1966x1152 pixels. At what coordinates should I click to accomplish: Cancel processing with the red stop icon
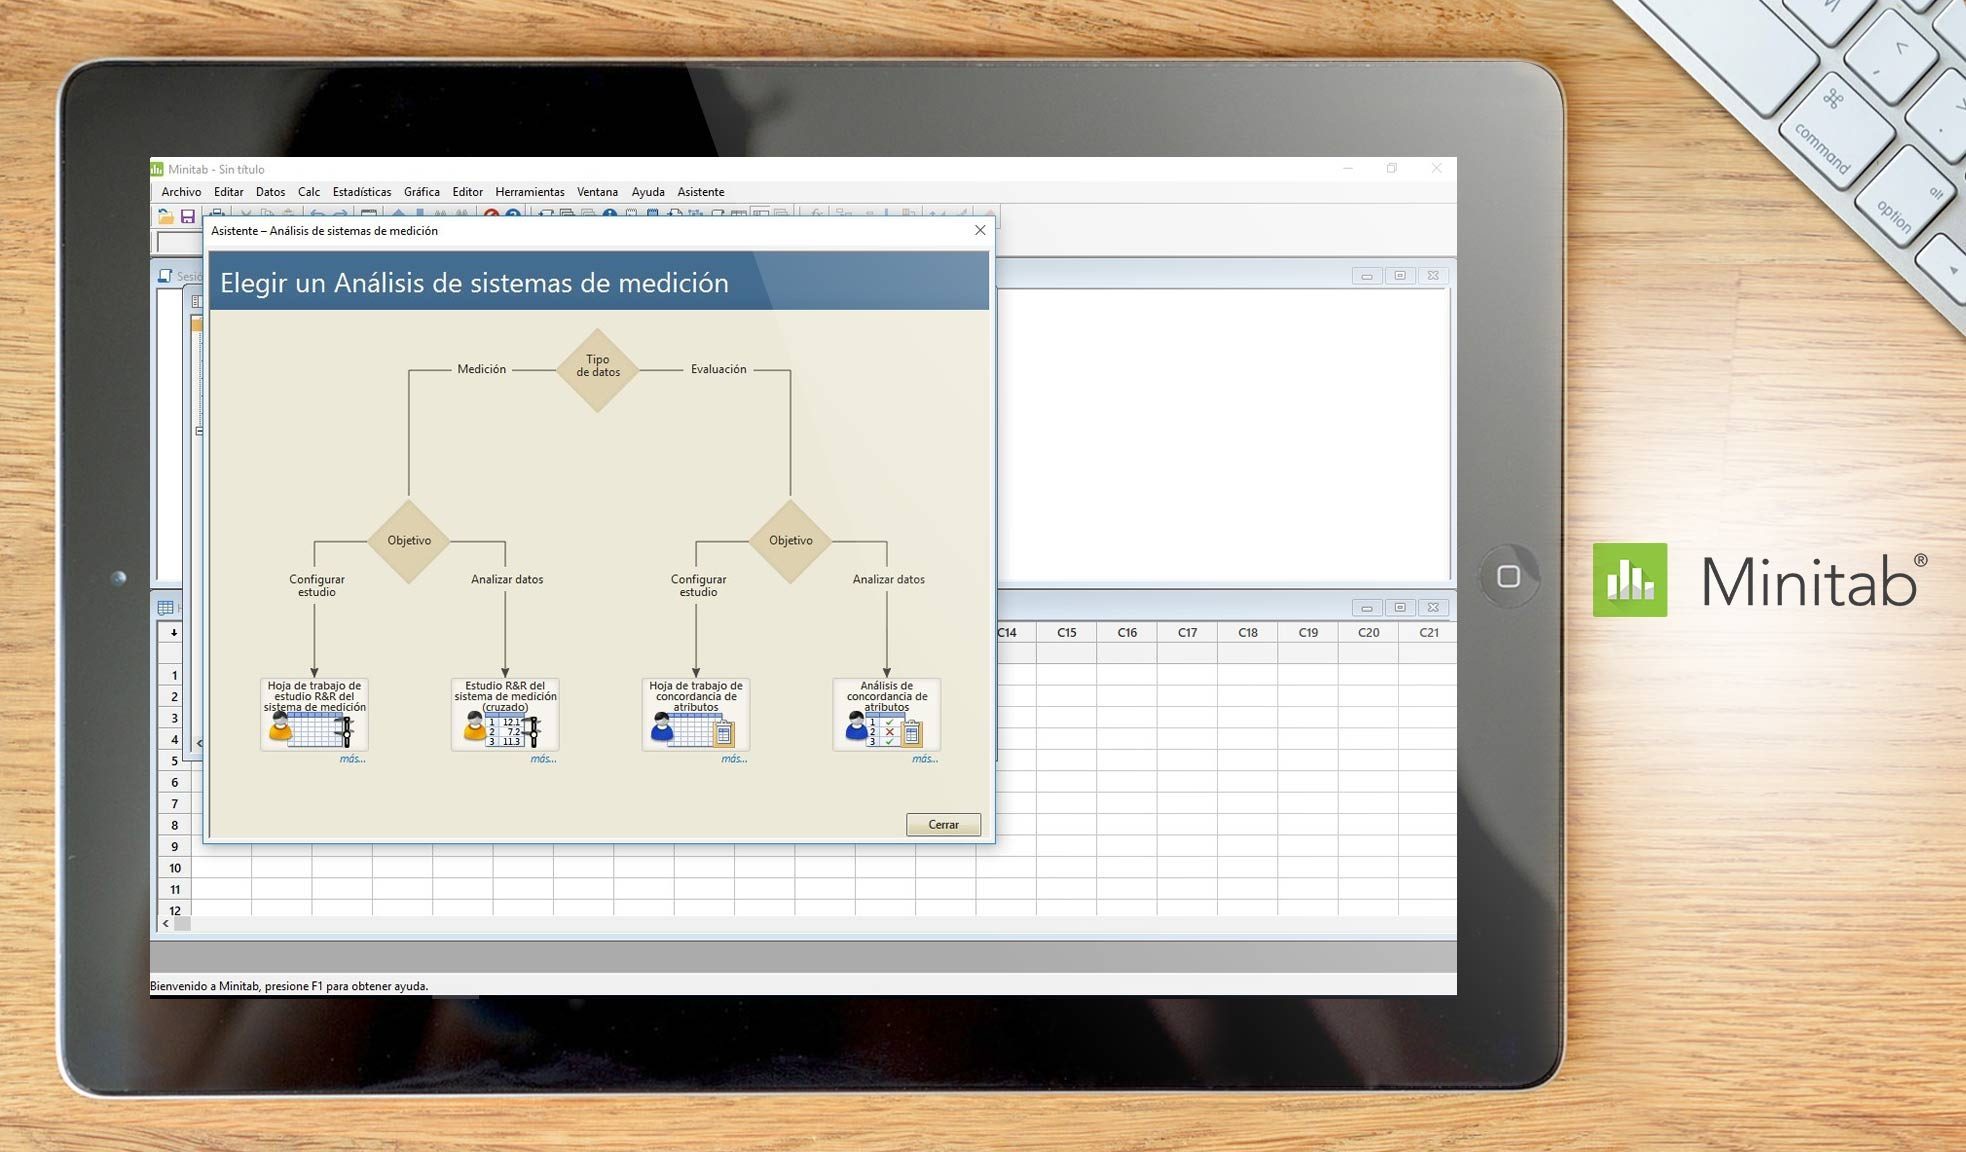(490, 214)
